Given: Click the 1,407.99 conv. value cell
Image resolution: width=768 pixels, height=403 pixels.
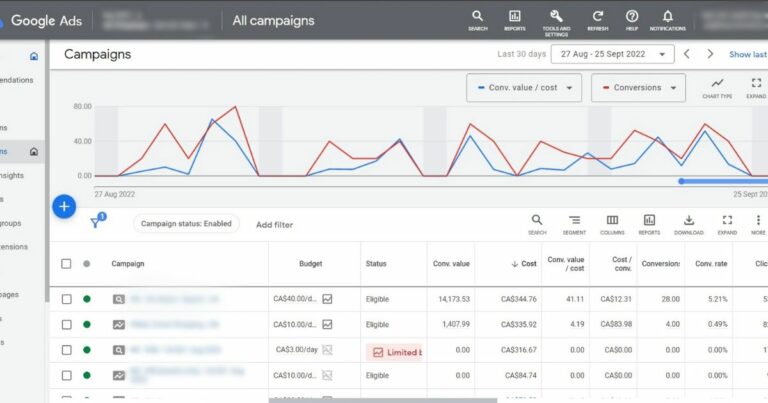Looking at the screenshot, I should pos(456,324).
